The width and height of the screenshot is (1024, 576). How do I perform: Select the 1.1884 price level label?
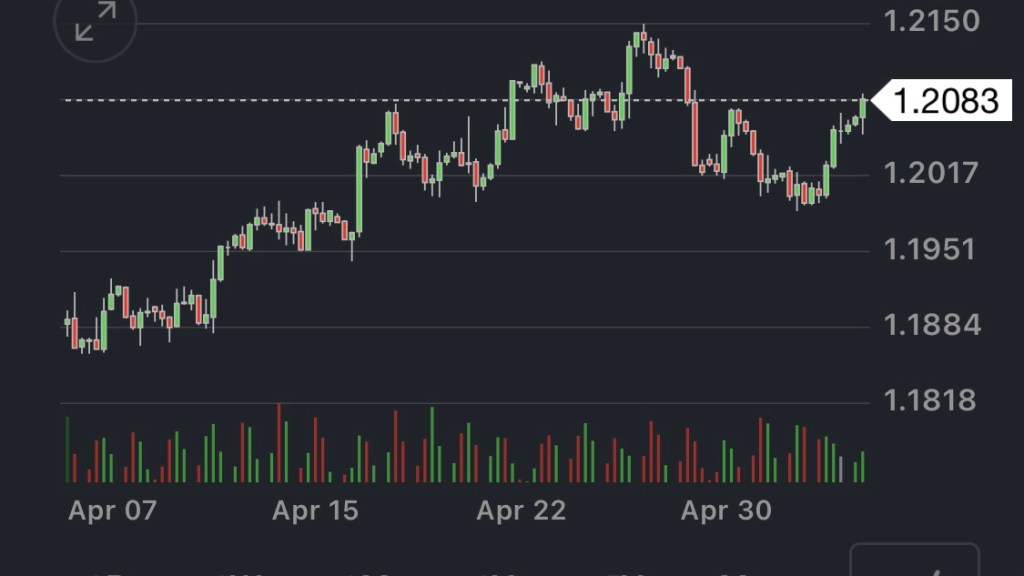pos(932,325)
